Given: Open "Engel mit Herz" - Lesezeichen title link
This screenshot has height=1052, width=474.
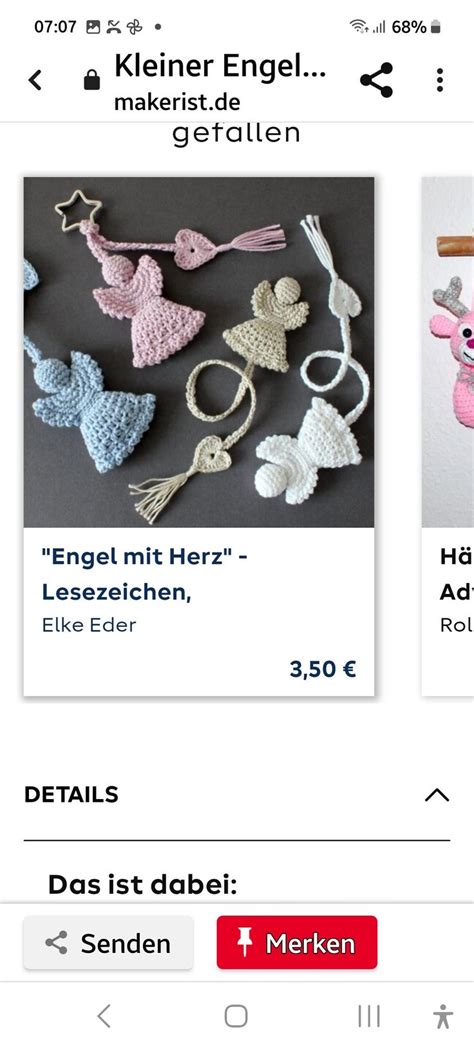Looking at the screenshot, I should click(144, 574).
